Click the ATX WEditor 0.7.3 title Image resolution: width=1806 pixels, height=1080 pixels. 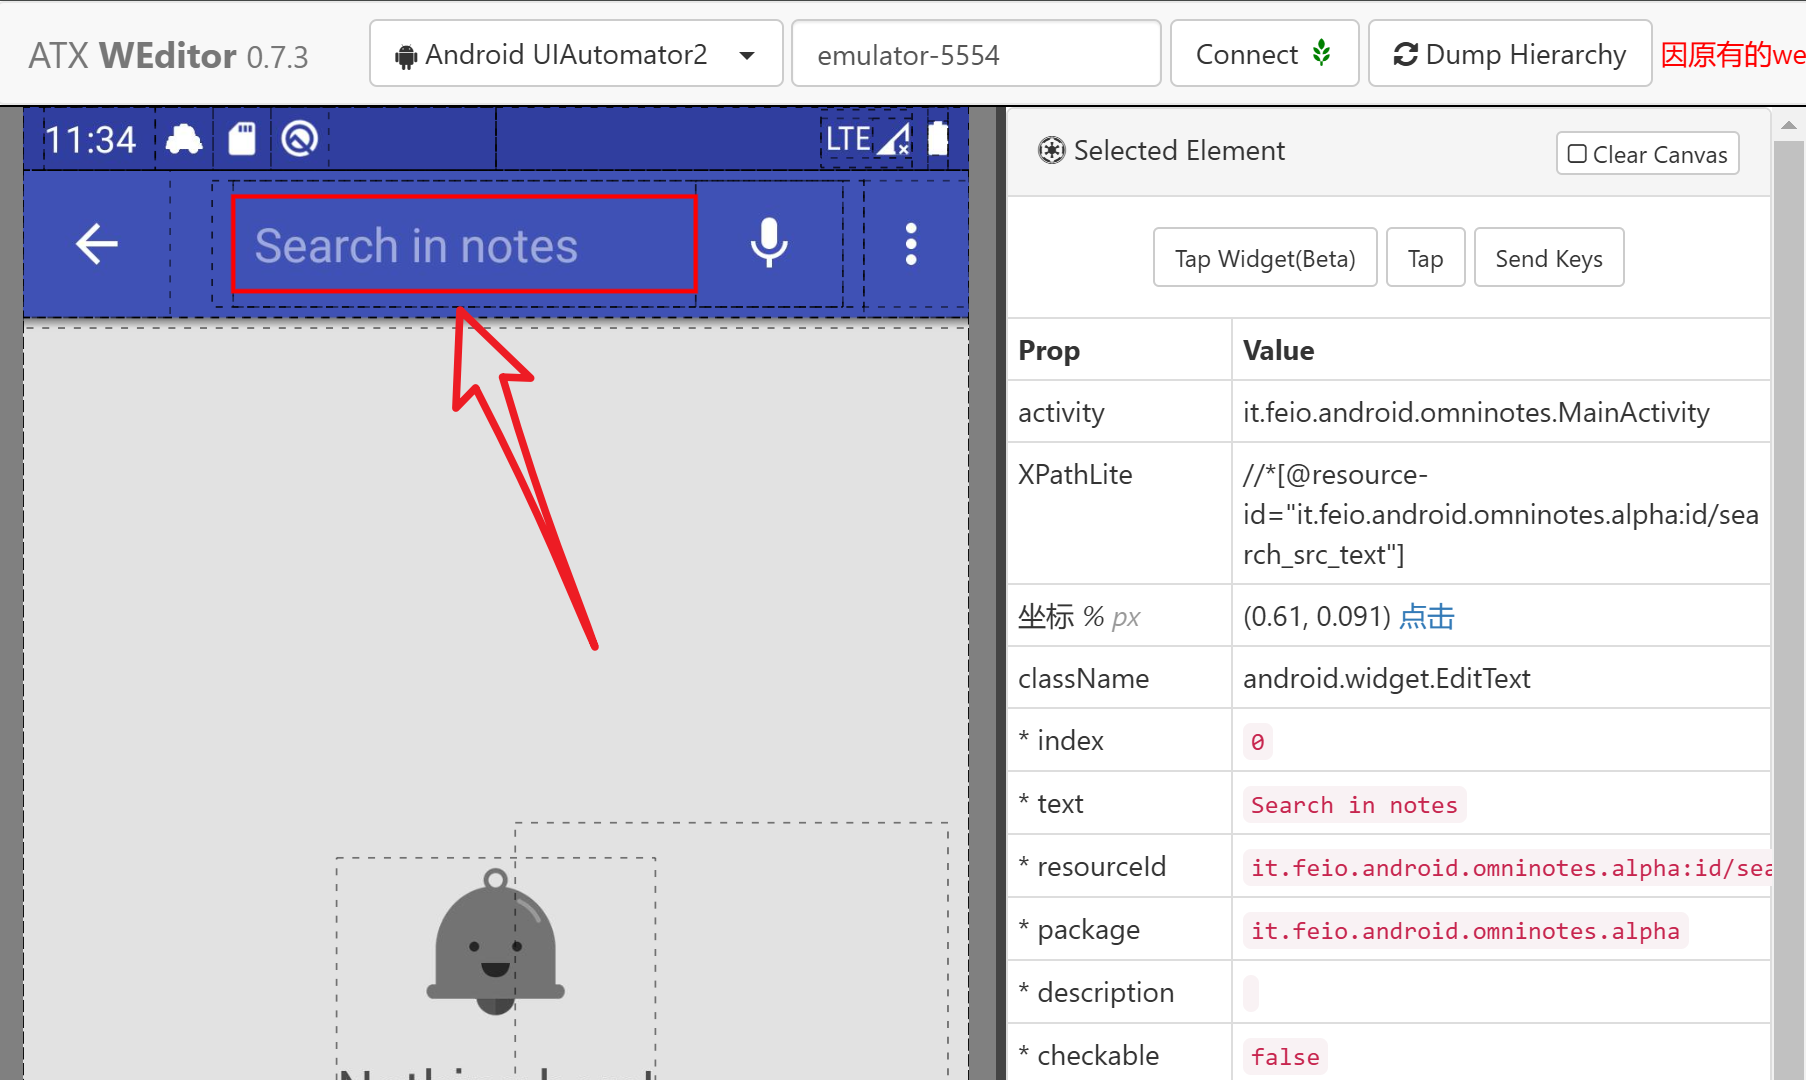point(168,56)
